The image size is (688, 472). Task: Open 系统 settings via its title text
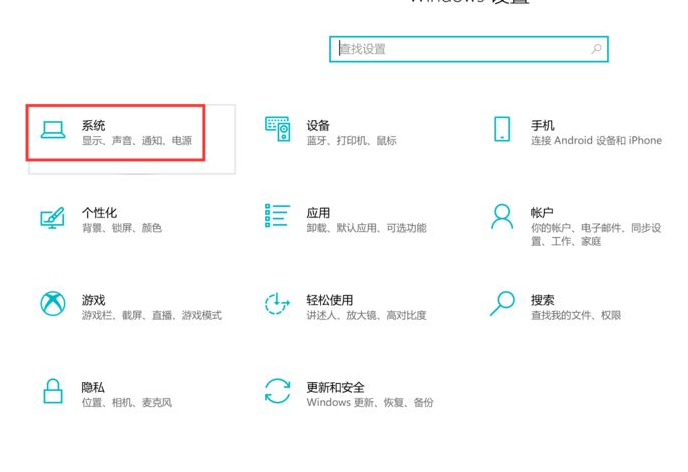pyautogui.click(x=94, y=125)
